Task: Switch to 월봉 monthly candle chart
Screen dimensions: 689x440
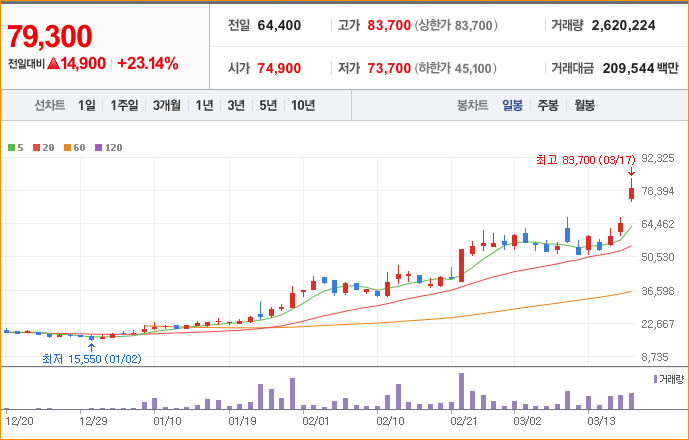Action: point(584,105)
